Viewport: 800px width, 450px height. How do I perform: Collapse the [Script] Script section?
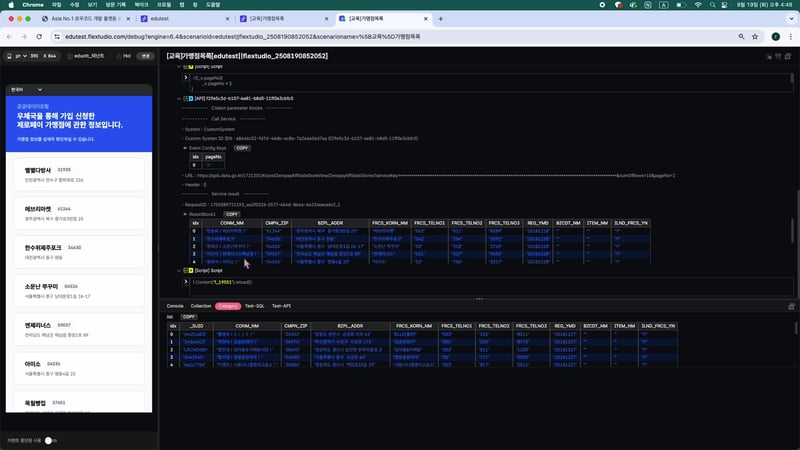178,270
